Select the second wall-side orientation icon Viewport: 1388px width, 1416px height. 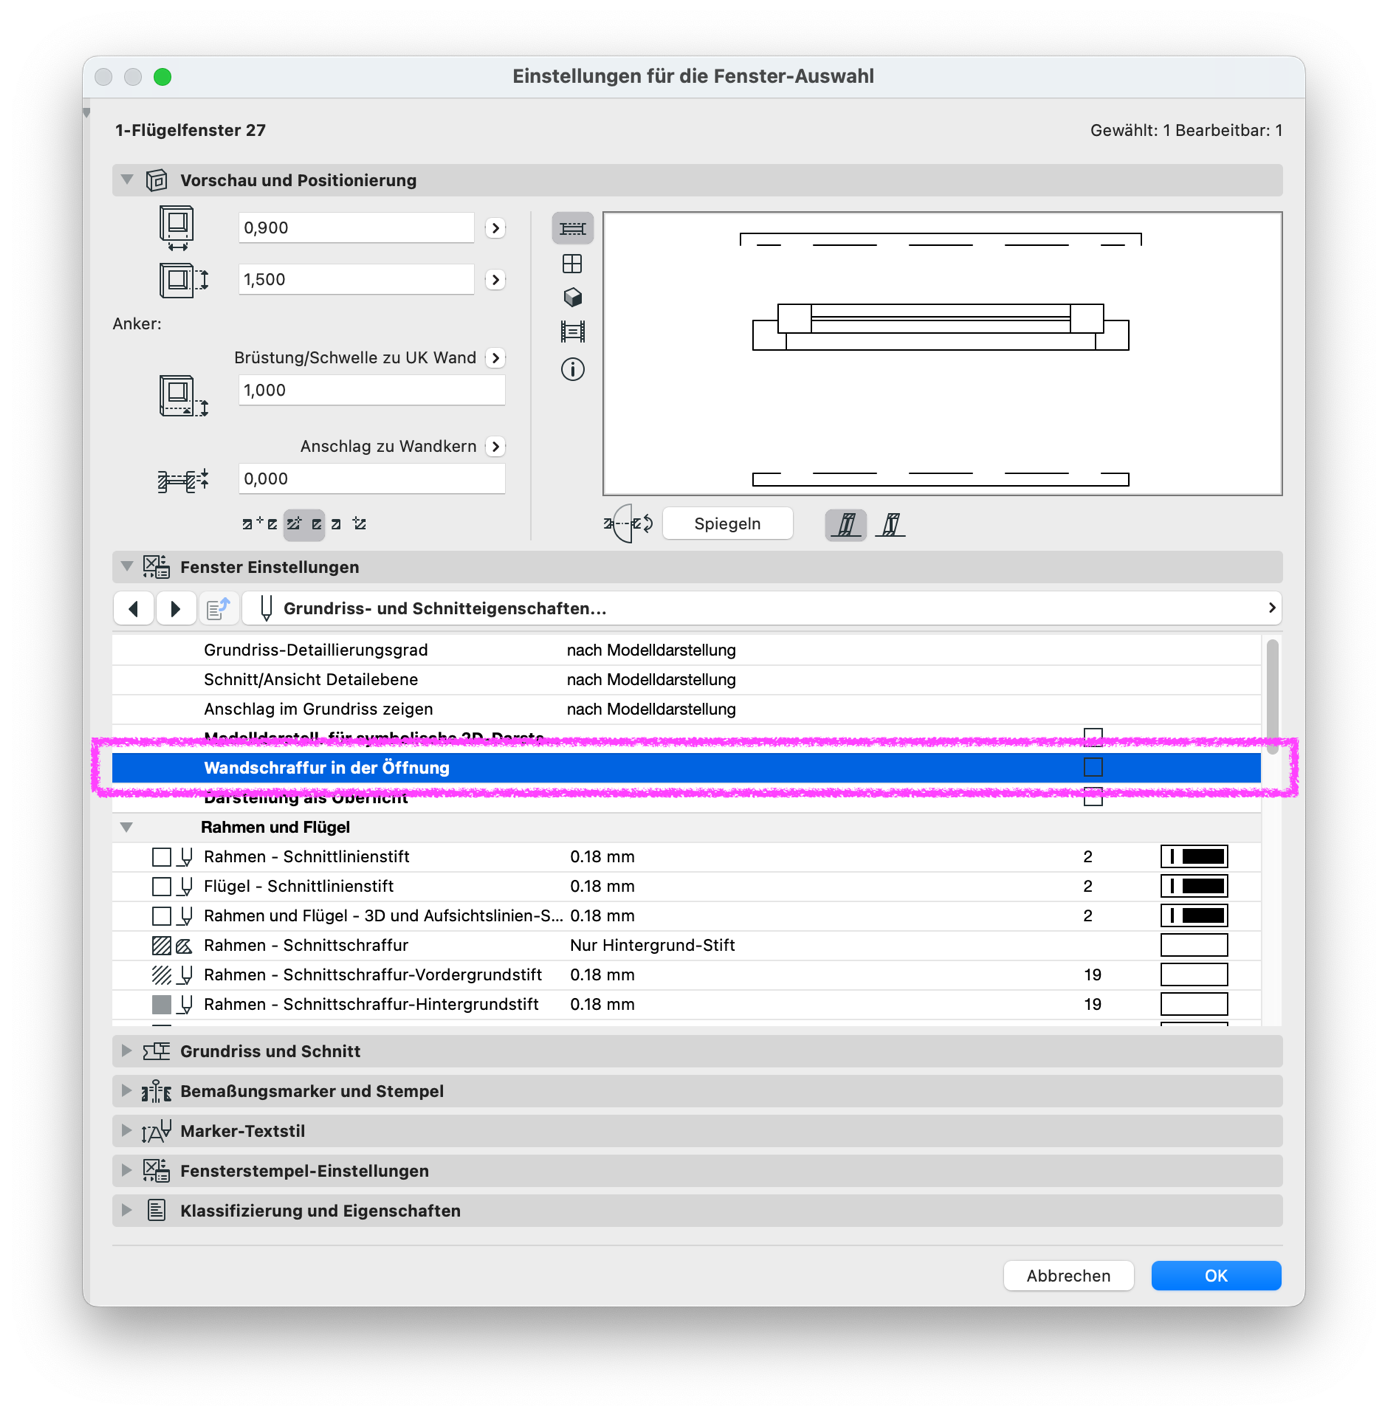(x=890, y=524)
